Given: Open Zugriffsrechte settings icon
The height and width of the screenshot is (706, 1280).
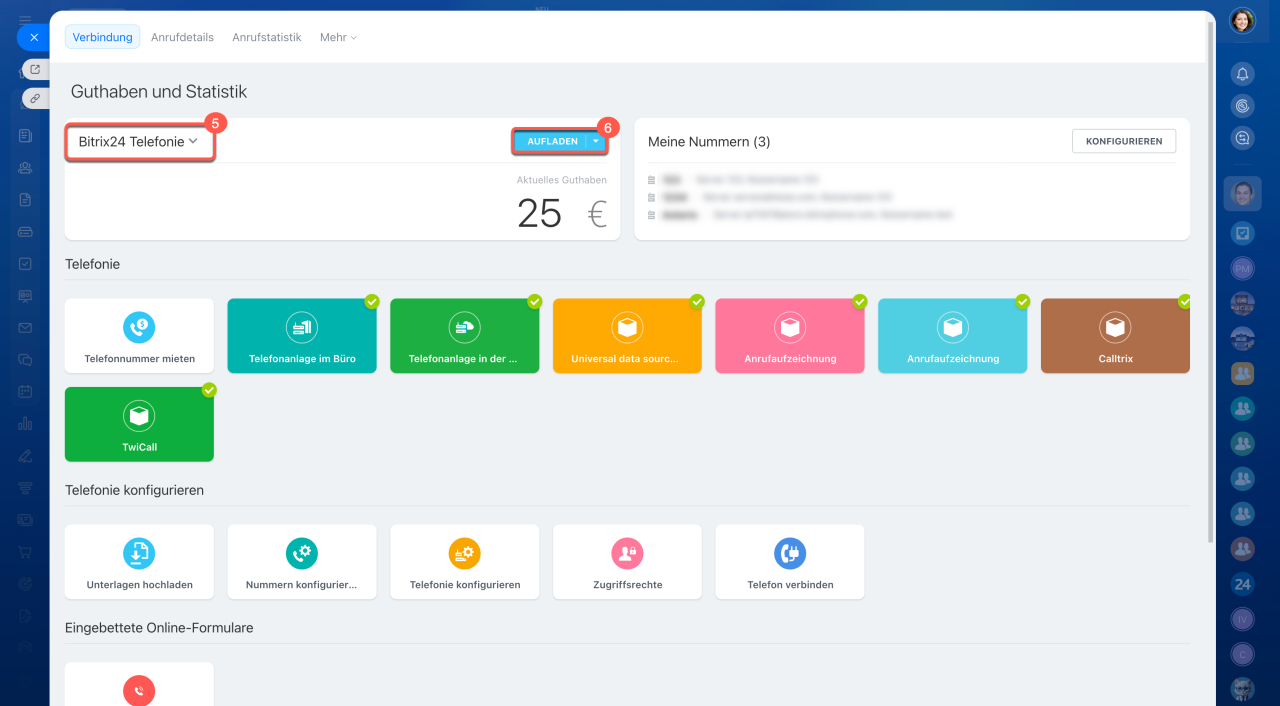Looking at the screenshot, I should [x=627, y=553].
